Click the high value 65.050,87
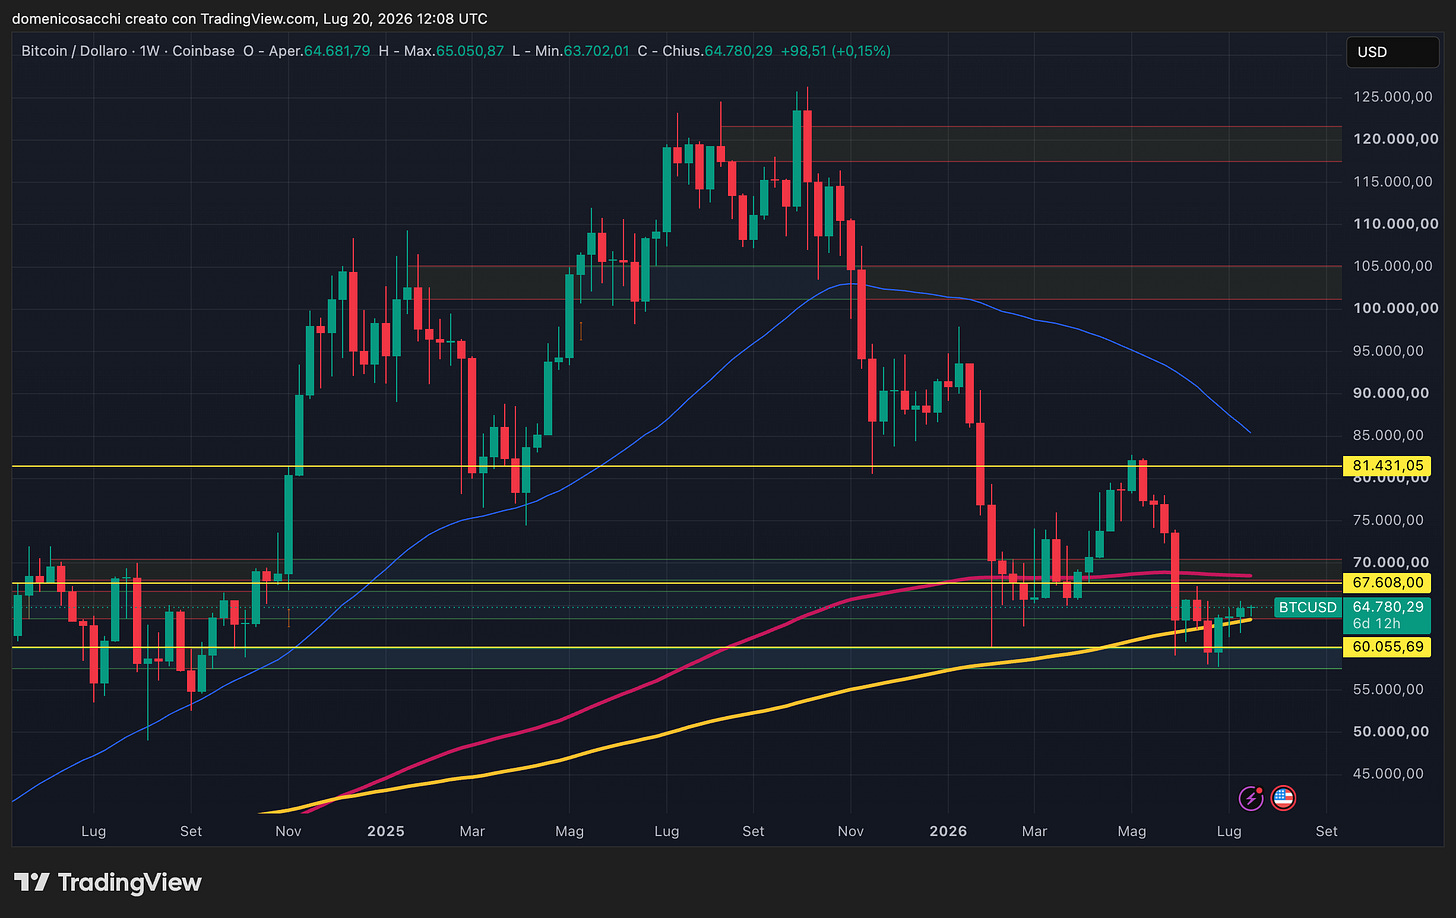The height and width of the screenshot is (918, 1456). 470,51
